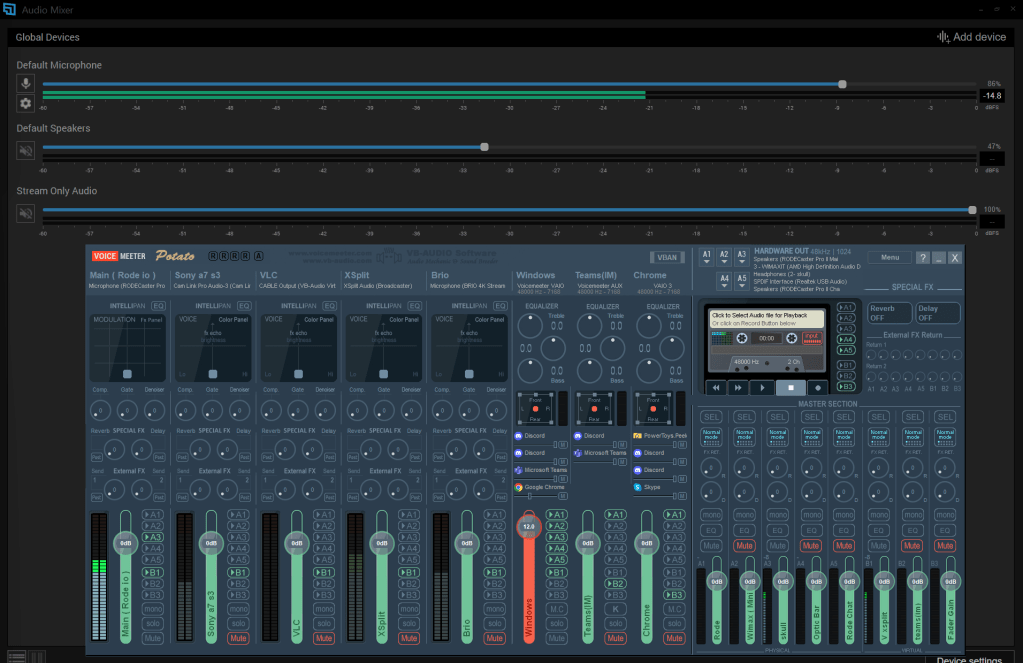Click Normal mode on A1 master bus
The height and width of the screenshot is (663, 1023).
coord(711,437)
